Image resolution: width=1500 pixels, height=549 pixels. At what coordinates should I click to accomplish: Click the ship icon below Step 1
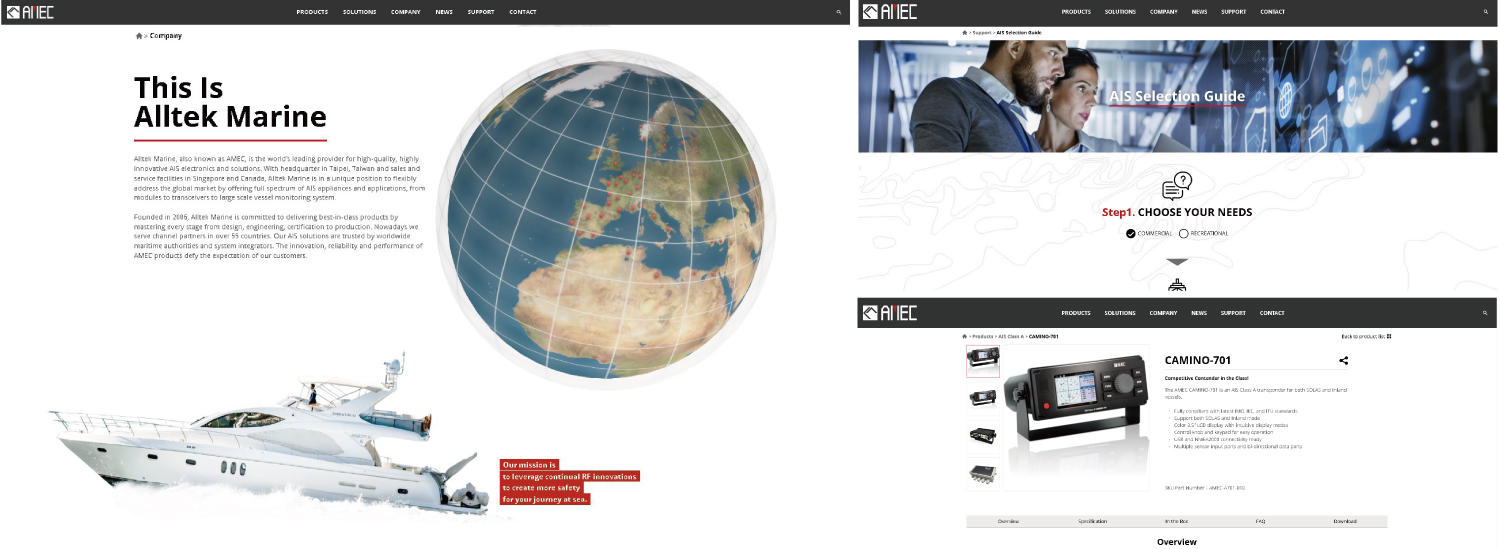click(1177, 284)
